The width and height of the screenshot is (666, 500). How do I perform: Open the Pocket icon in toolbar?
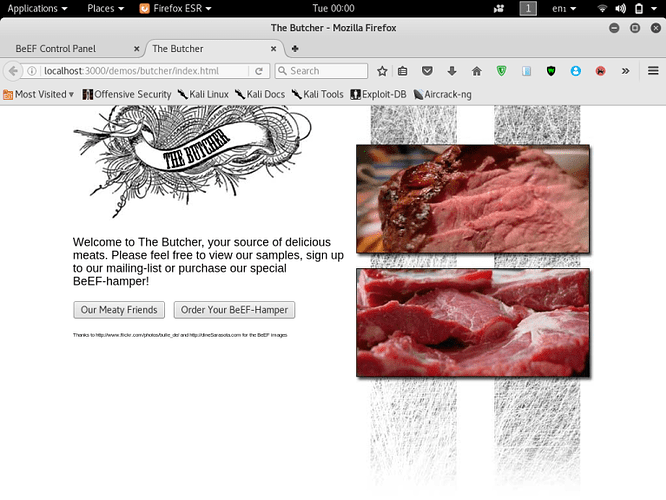point(427,71)
